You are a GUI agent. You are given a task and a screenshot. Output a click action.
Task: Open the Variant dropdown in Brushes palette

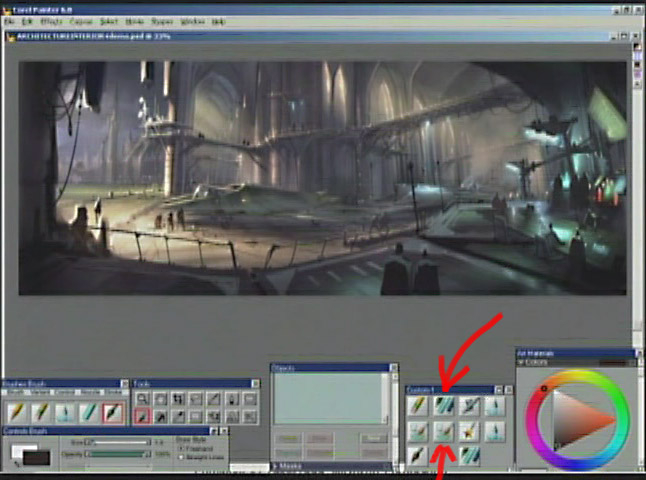pyautogui.click(x=40, y=392)
